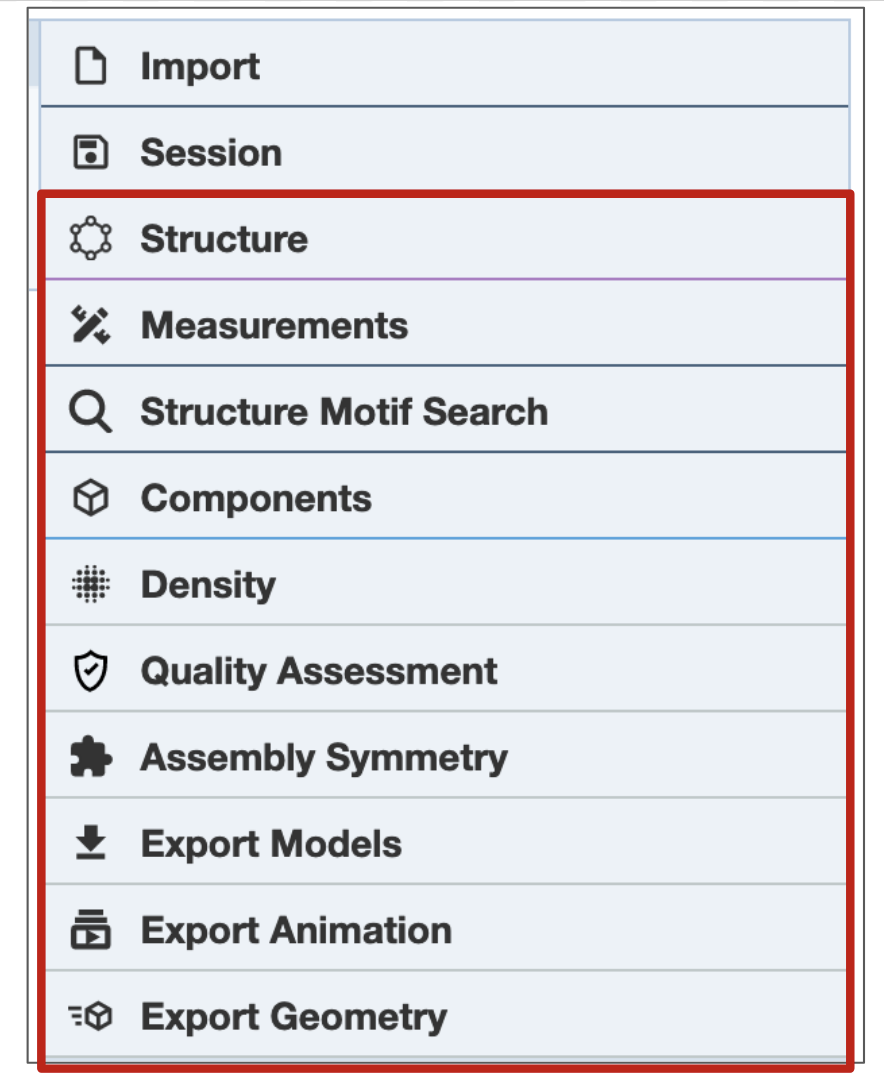Click the Components cube icon
Image resolution: width=884 pixels, height=1088 pixels.
91,498
